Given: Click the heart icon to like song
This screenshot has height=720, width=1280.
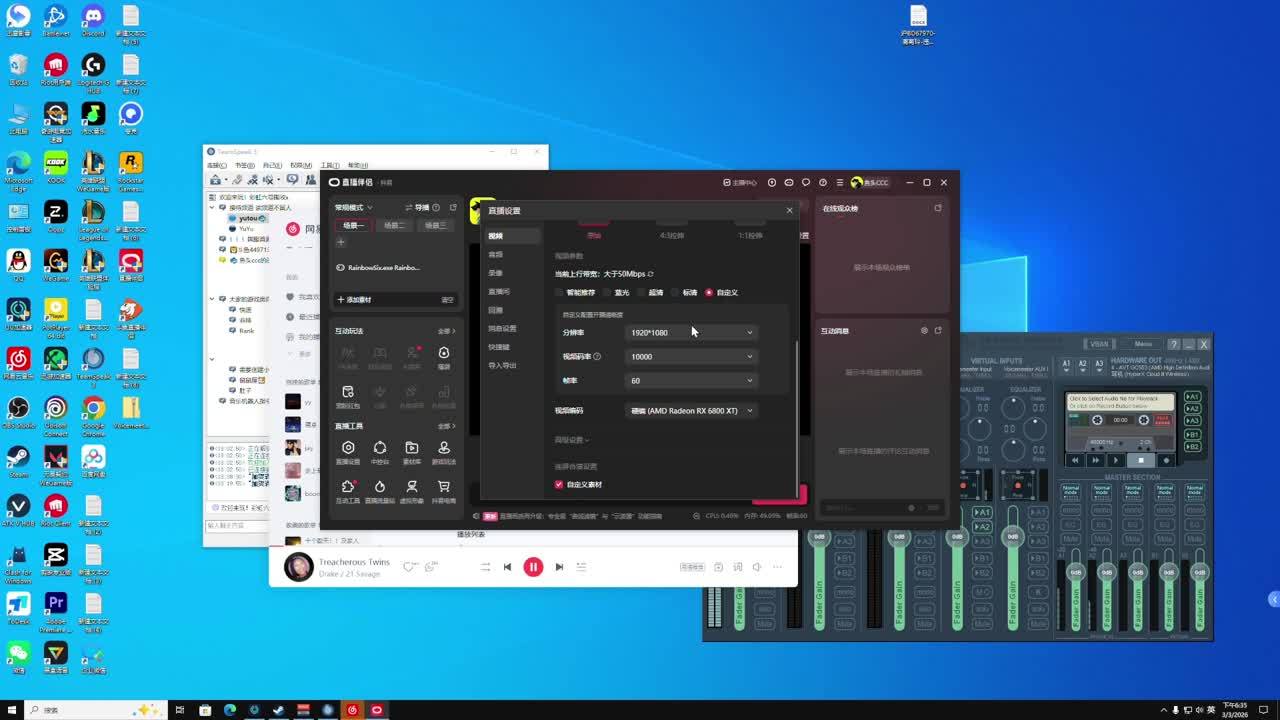Looking at the screenshot, I should [408, 567].
